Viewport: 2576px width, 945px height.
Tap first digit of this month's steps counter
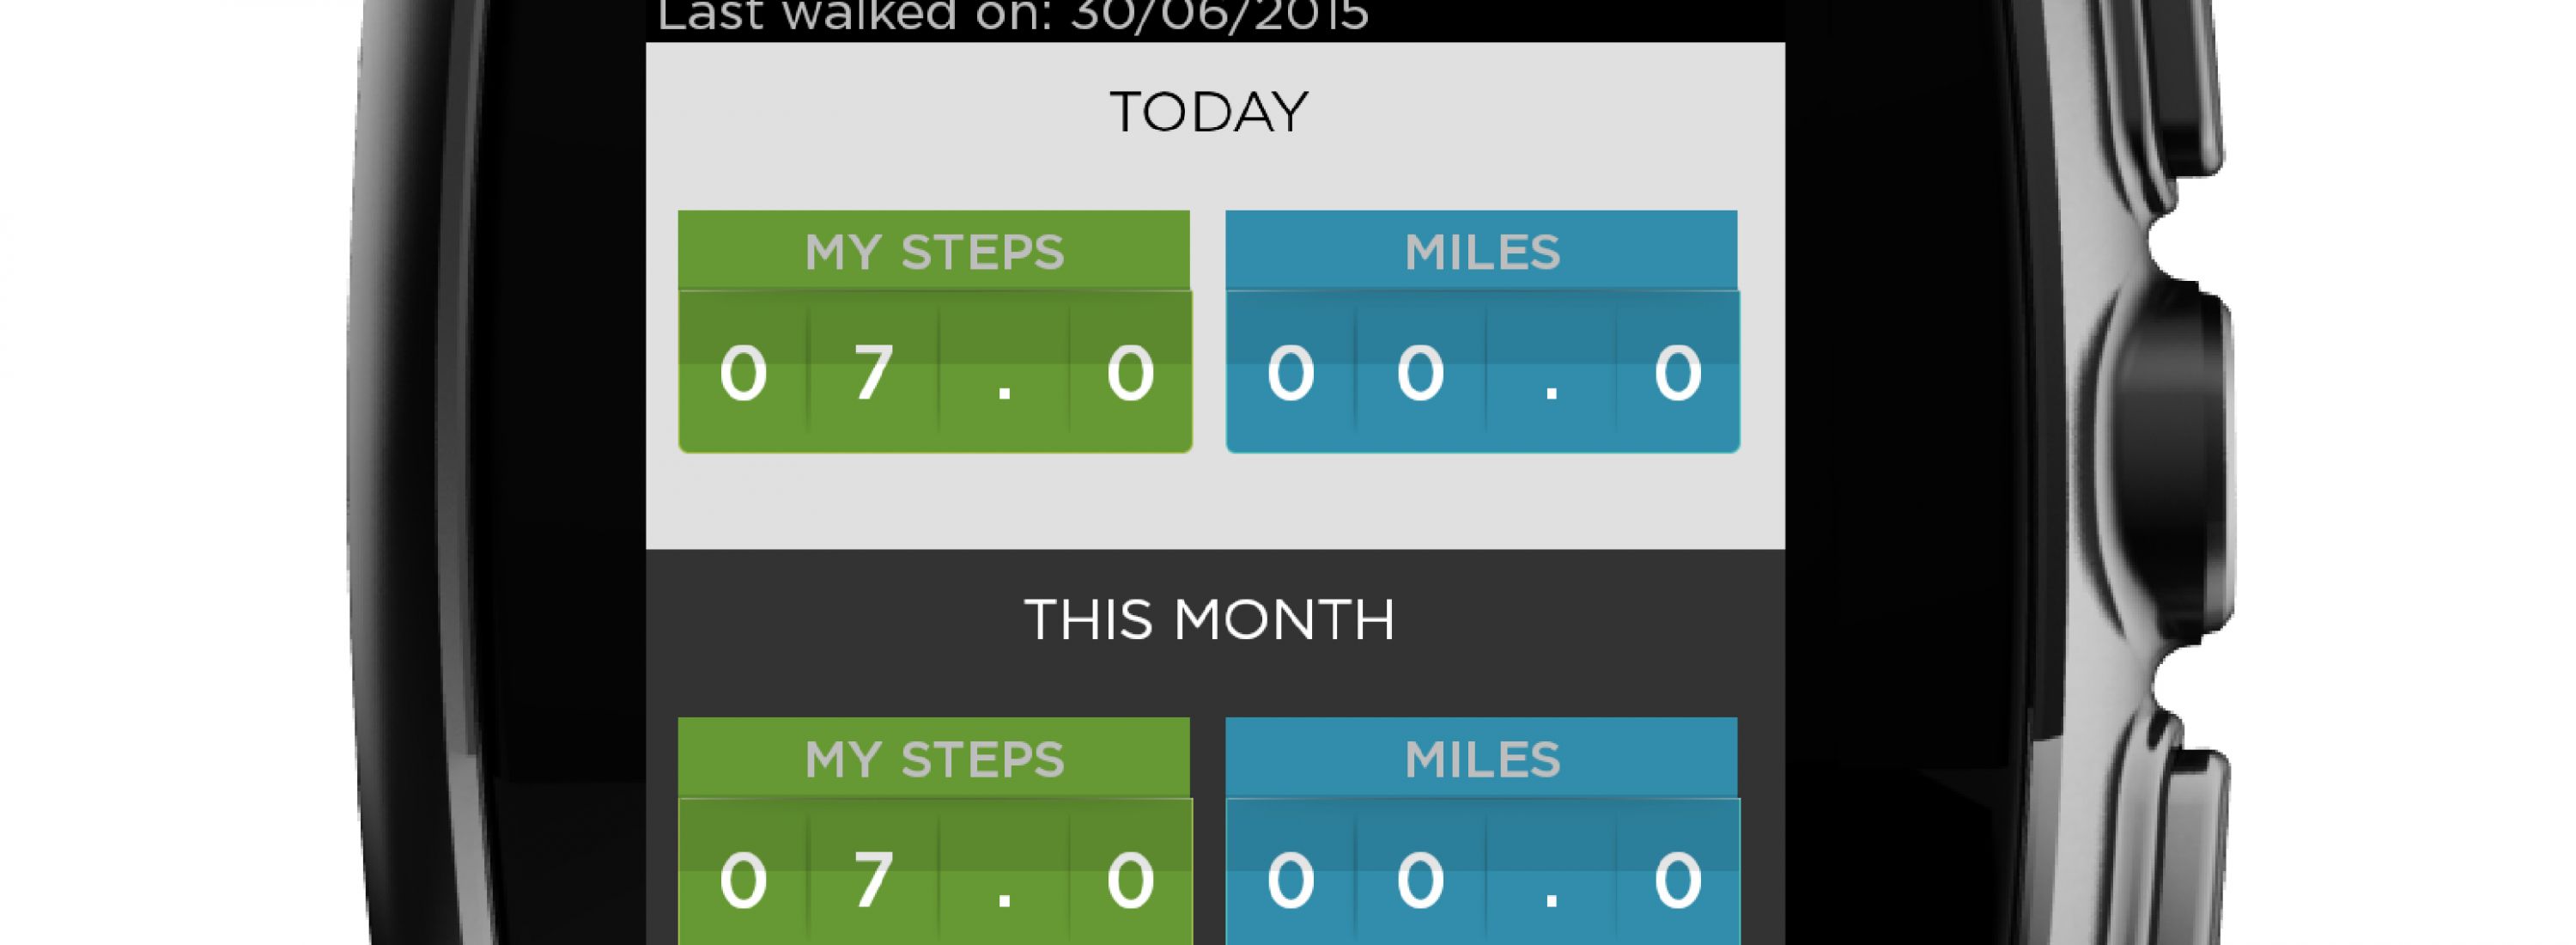pos(743,880)
